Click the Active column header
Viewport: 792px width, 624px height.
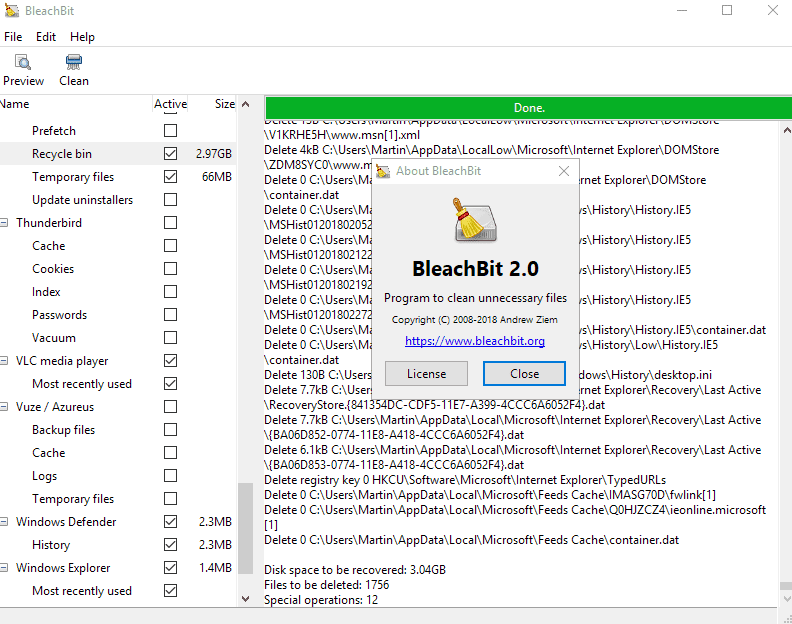[170, 104]
